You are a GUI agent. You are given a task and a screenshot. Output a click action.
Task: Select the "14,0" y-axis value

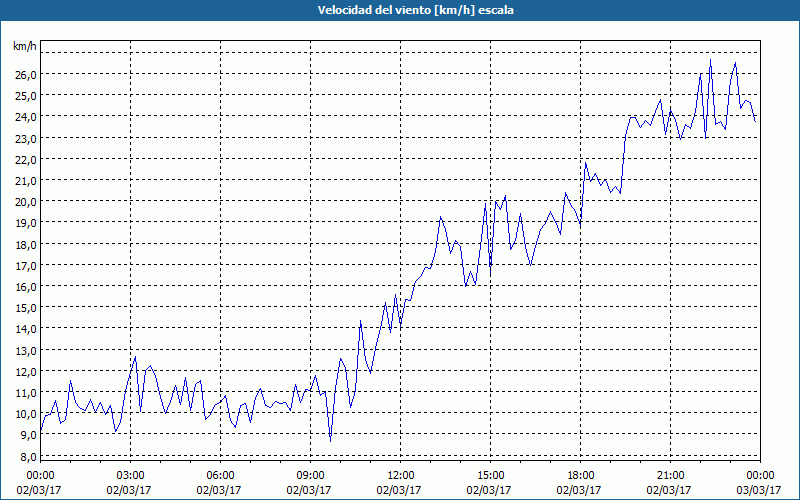[x=26, y=329]
